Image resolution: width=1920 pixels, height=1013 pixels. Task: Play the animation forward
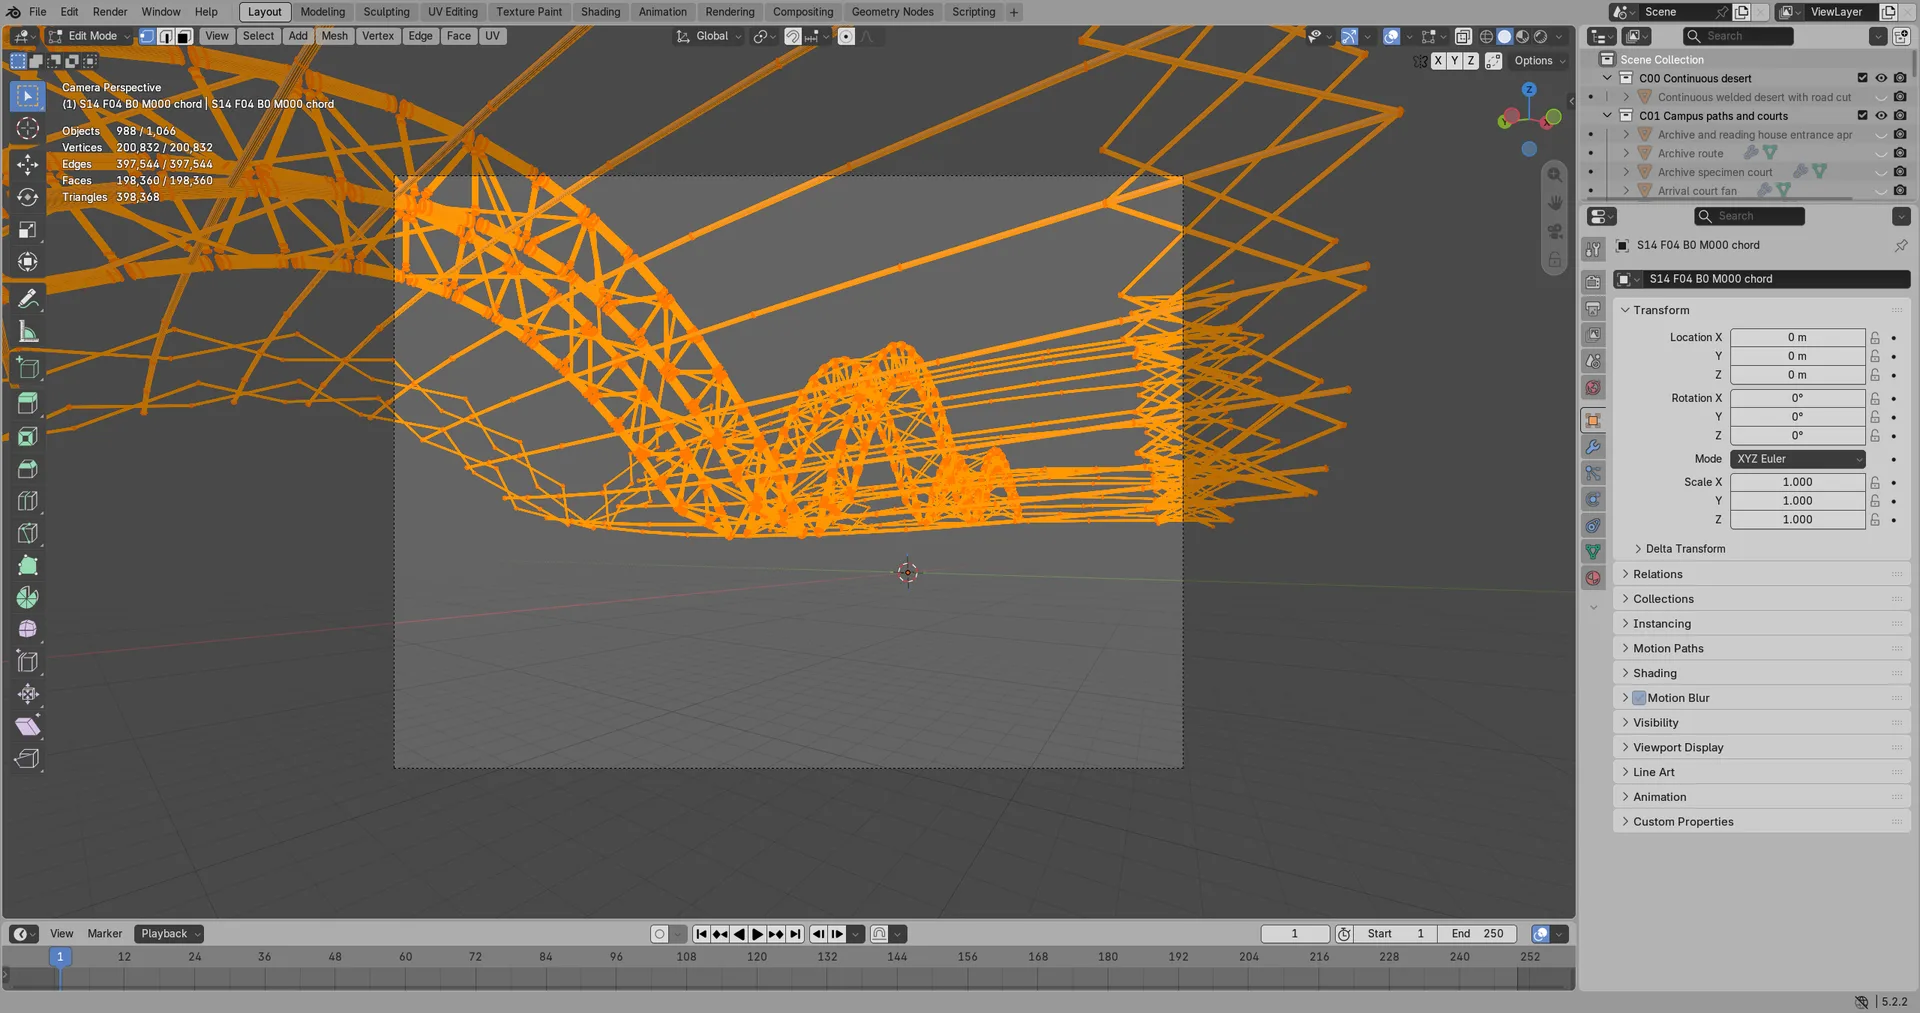758,934
